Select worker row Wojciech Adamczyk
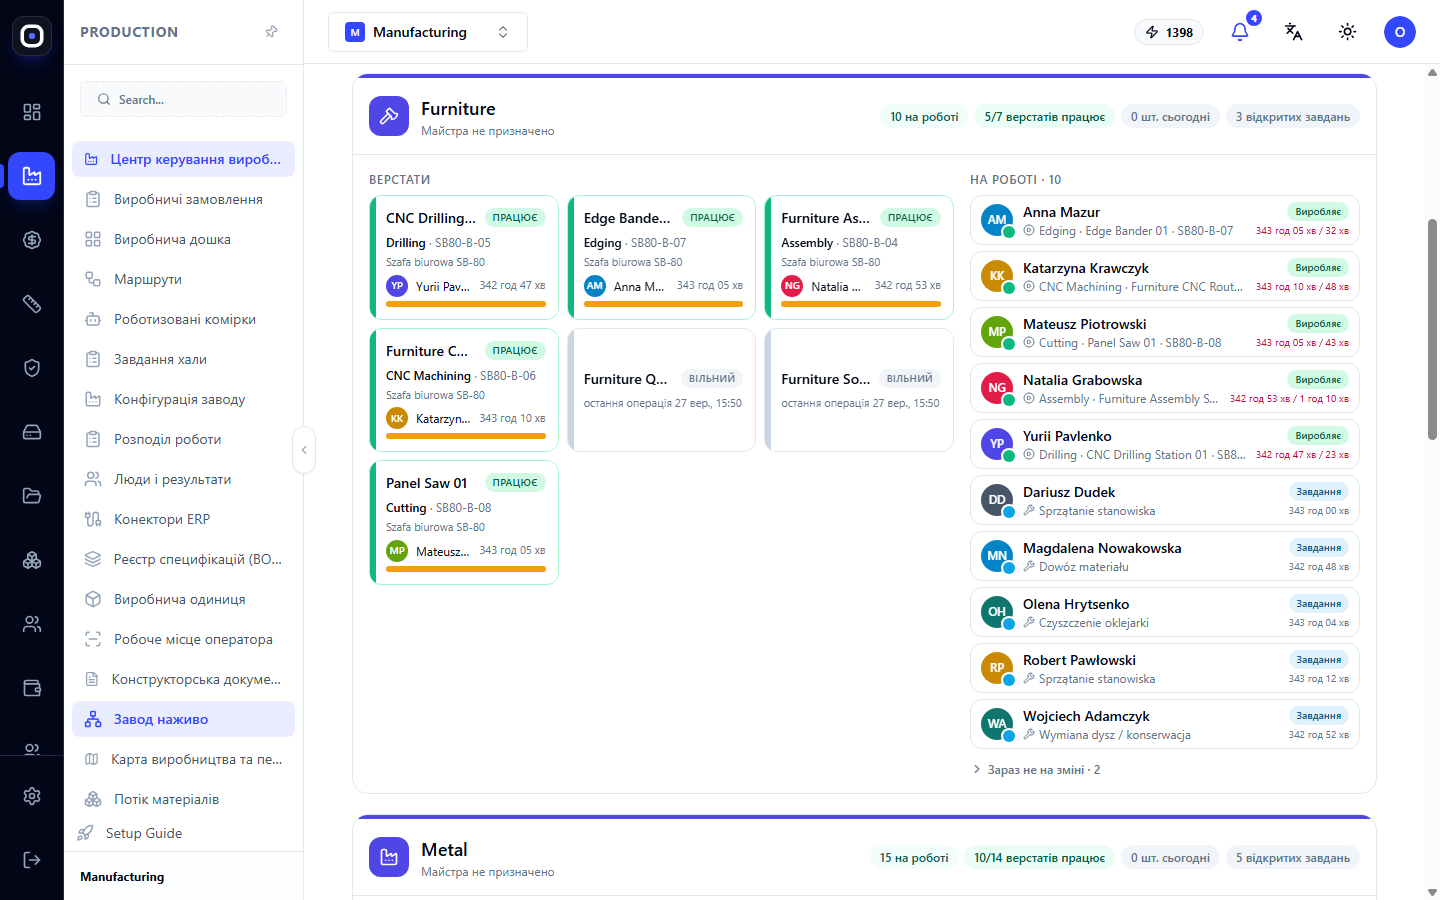Image resolution: width=1440 pixels, height=900 pixels. pyautogui.click(x=1164, y=724)
